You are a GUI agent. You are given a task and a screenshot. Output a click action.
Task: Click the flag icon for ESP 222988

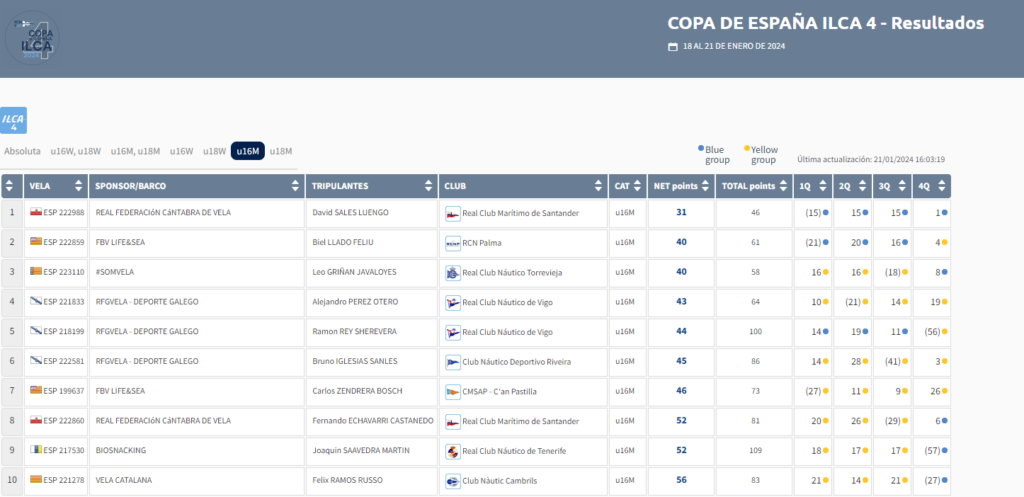click(36, 213)
